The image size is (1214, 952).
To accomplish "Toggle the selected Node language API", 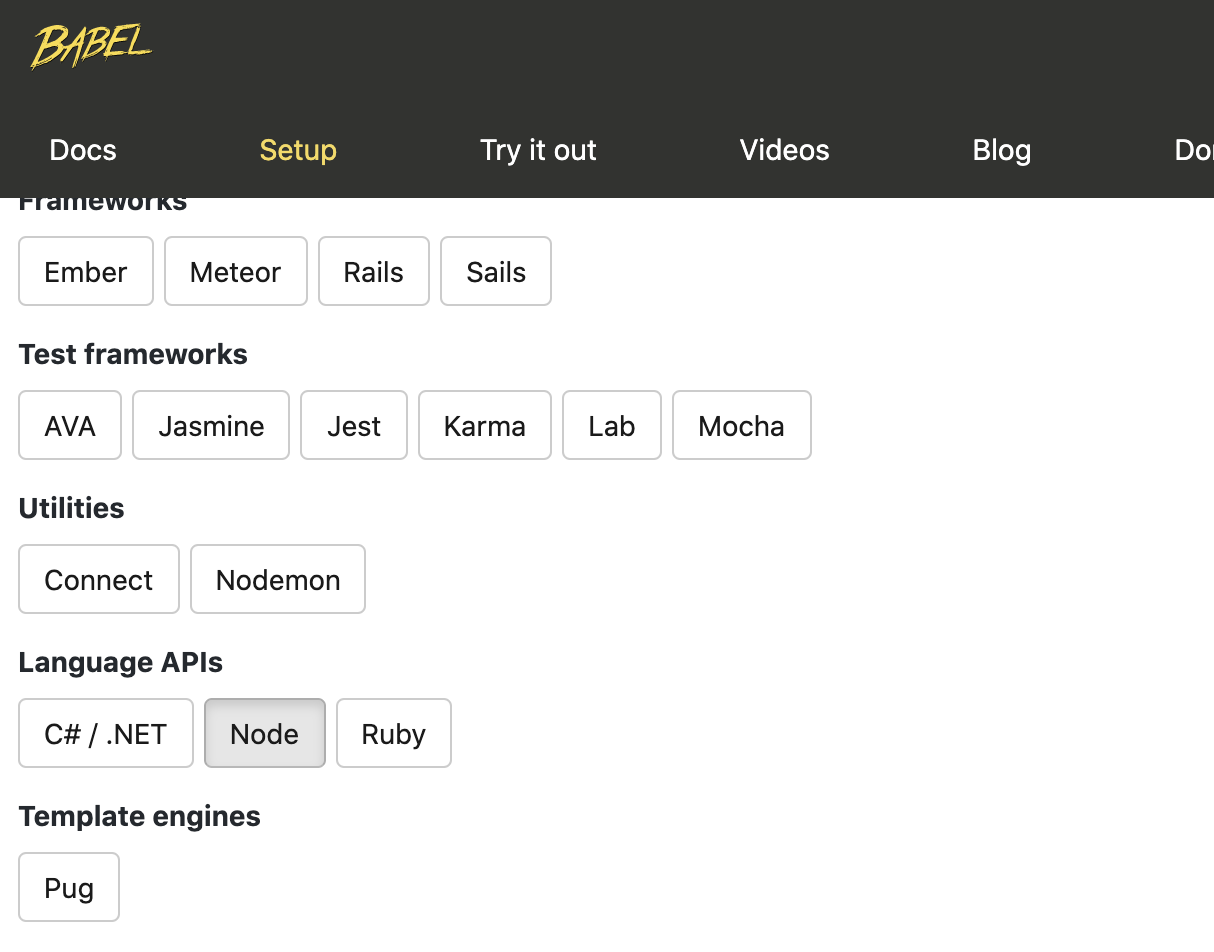I will [x=265, y=733].
